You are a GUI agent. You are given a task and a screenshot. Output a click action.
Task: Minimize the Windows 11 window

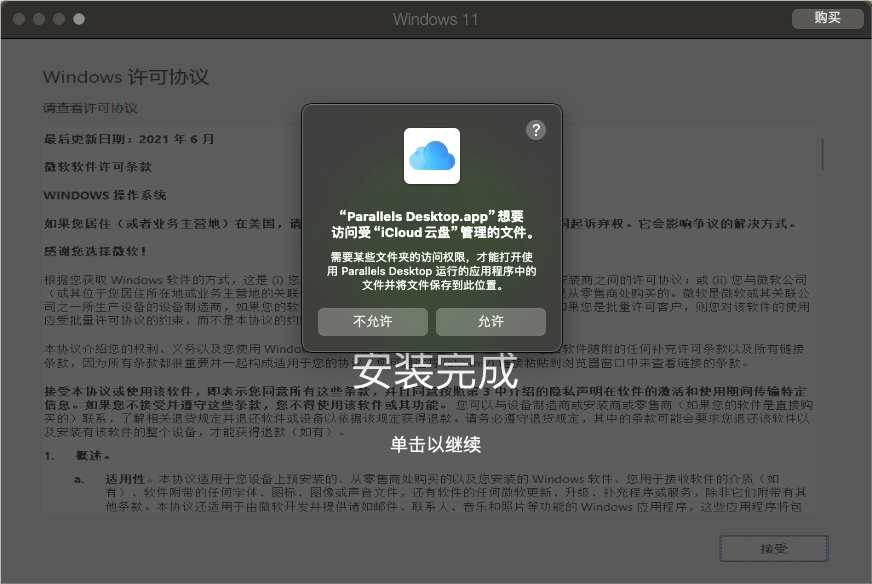[x=39, y=19]
